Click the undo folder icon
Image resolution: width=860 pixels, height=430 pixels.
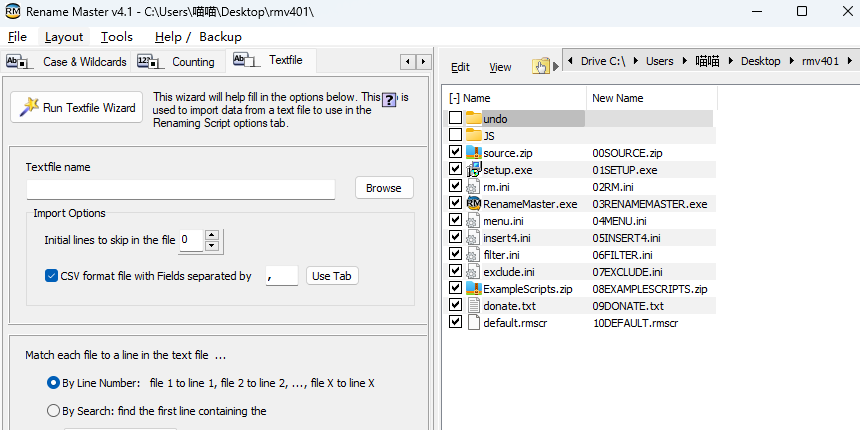[x=473, y=118]
